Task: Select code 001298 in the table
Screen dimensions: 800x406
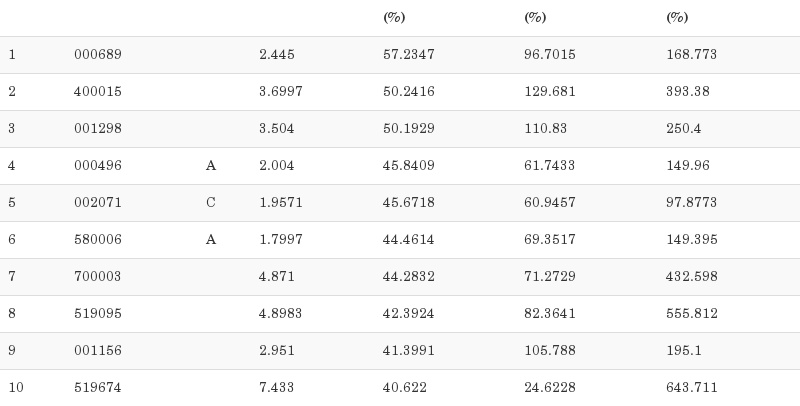Action: click(x=97, y=129)
